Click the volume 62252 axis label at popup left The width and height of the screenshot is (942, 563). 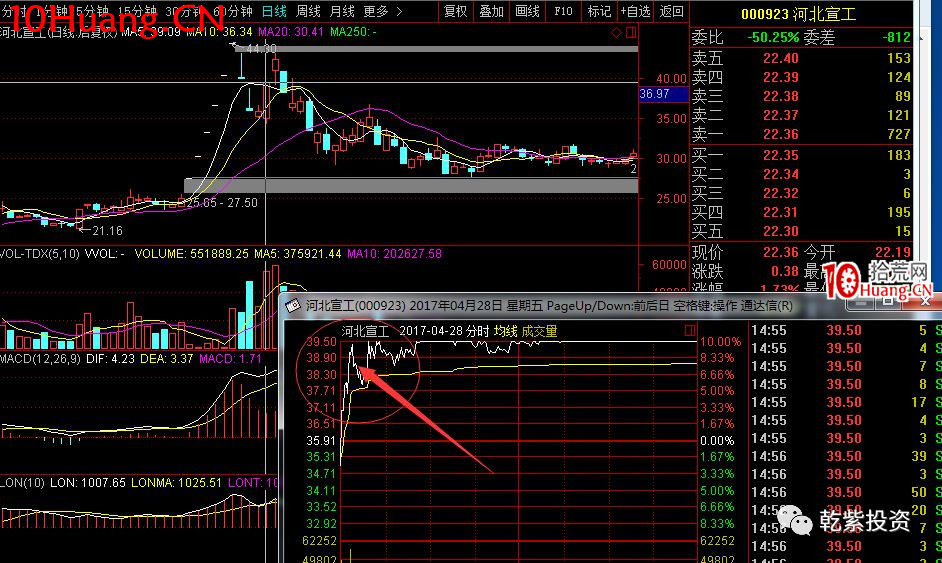pos(319,541)
